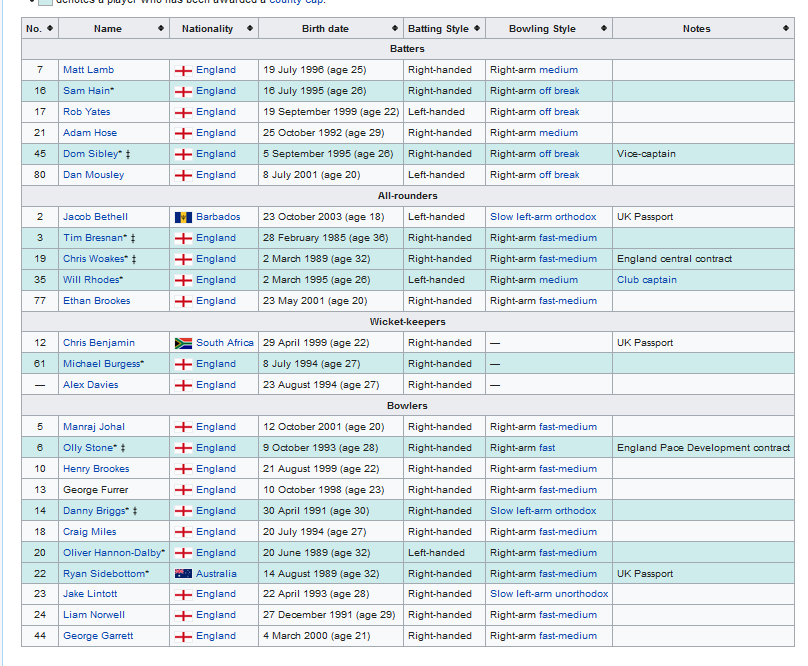The height and width of the screenshot is (666, 808).
Task: Click the England text link in Henry Brookes' row
Action: (216, 469)
